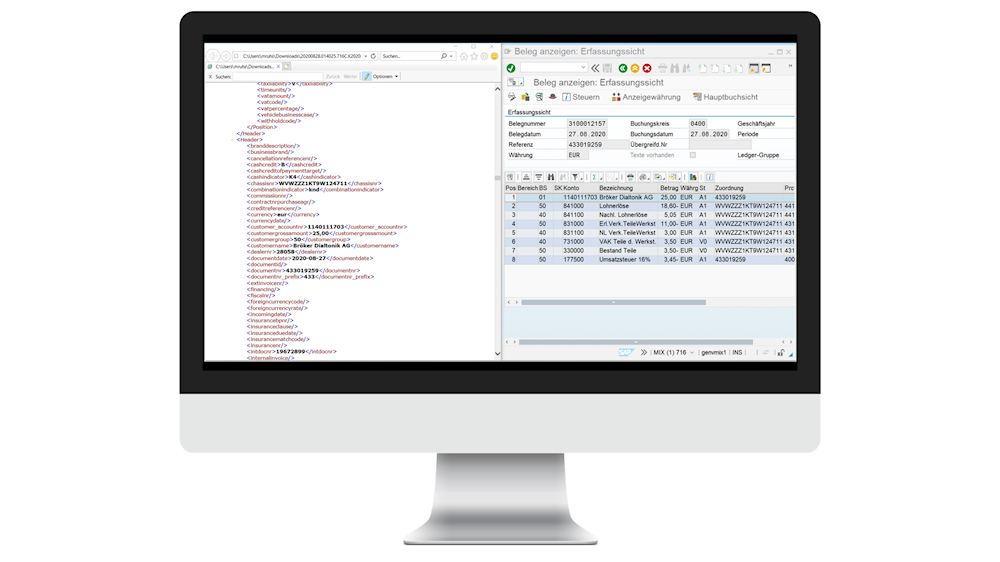Click the Find binoculars icon in the top SAP toolbar
Viewport: 1000px width, 562px height.
click(675, 68)
